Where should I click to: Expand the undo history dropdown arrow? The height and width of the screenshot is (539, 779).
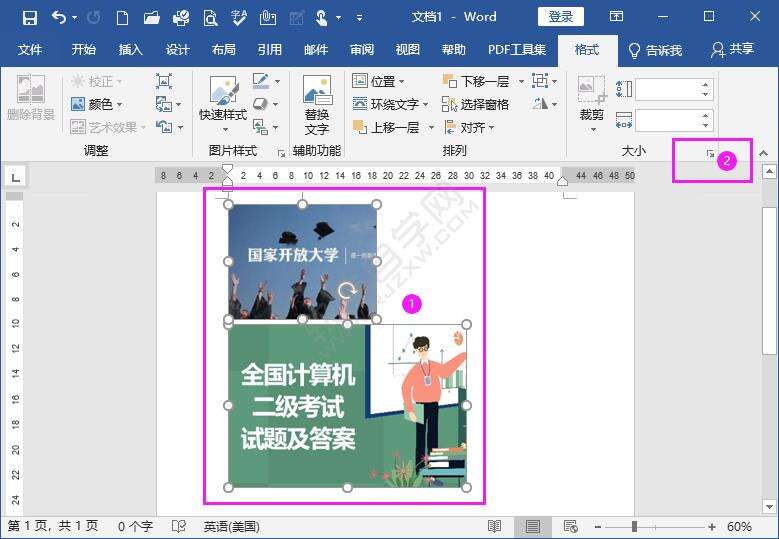coord(75,18)
